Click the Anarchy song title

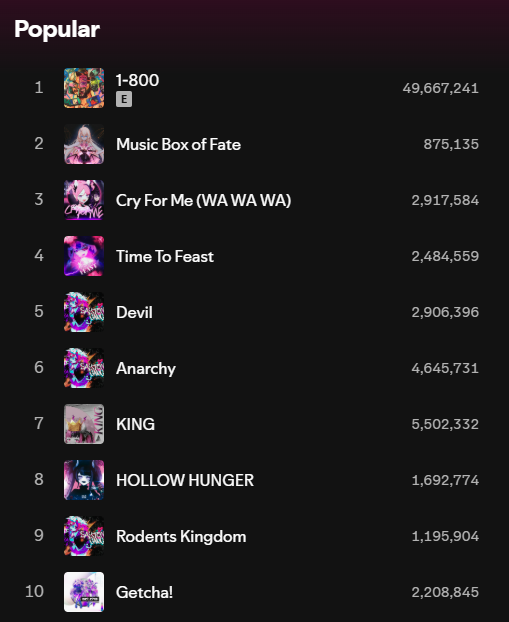pos(146,369)
